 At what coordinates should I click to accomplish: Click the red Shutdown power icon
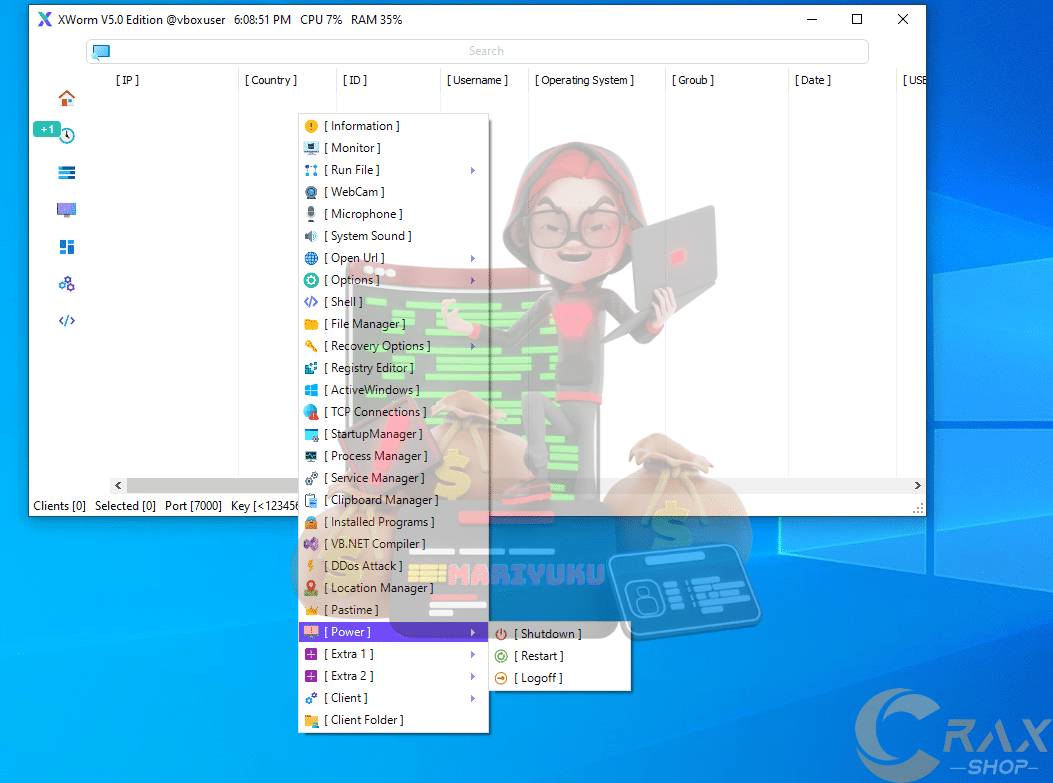click(502, 634)
